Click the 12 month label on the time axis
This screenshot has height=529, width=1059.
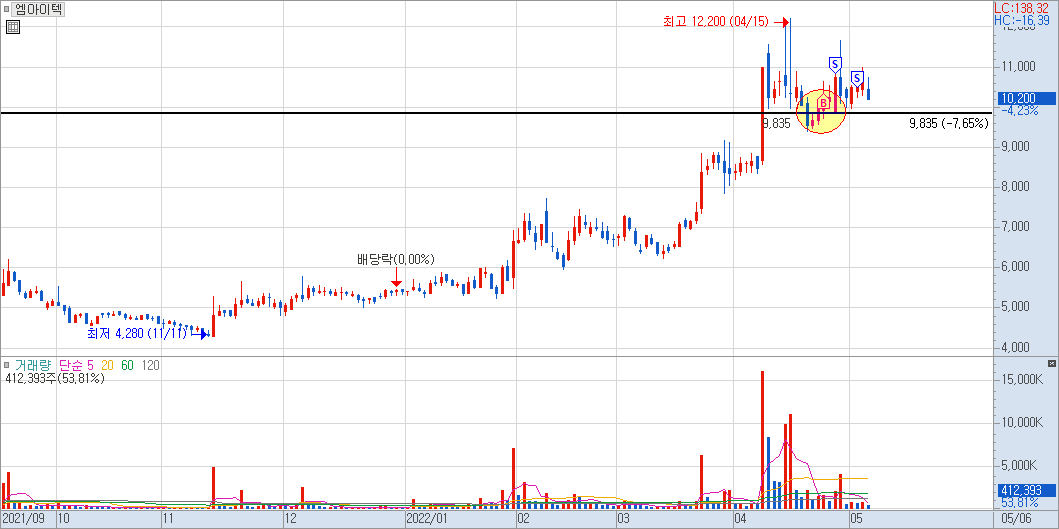click(x=292, y=519)
